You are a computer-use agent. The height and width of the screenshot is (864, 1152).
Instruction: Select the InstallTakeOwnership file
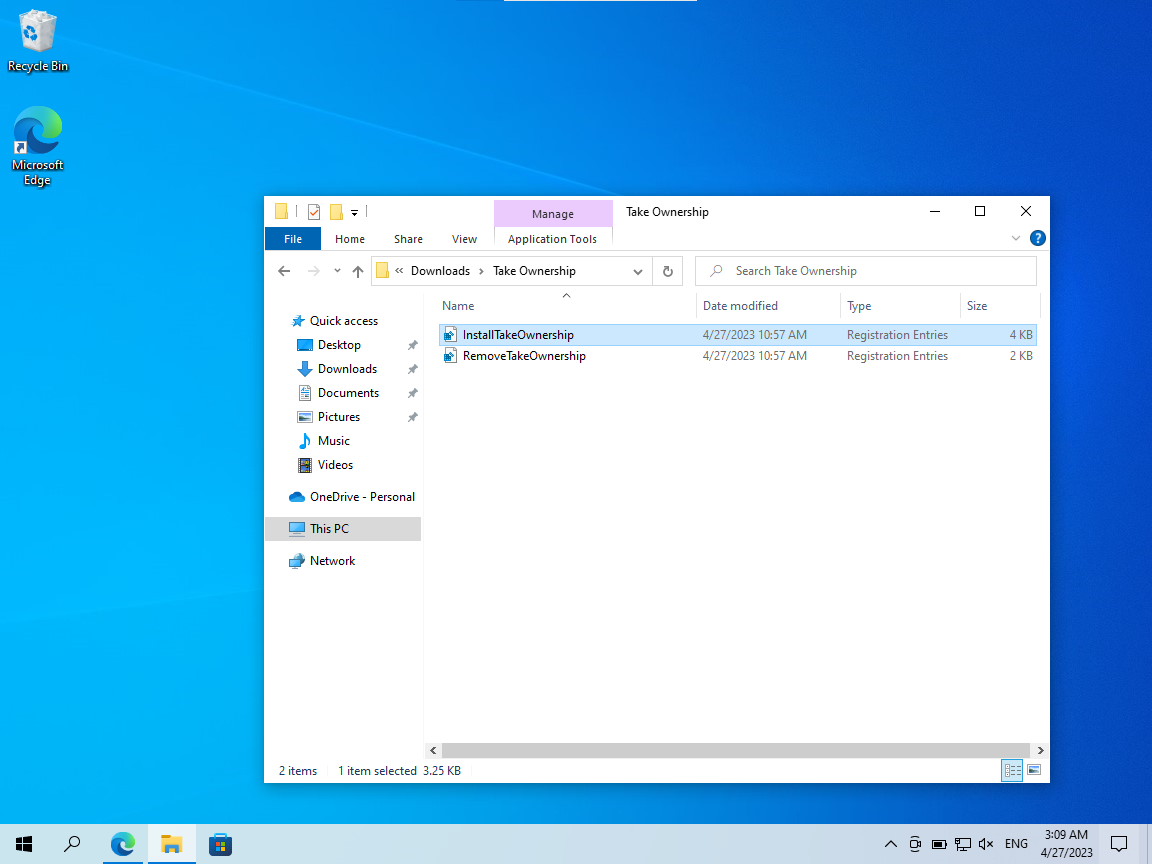(x=738, y=335)
